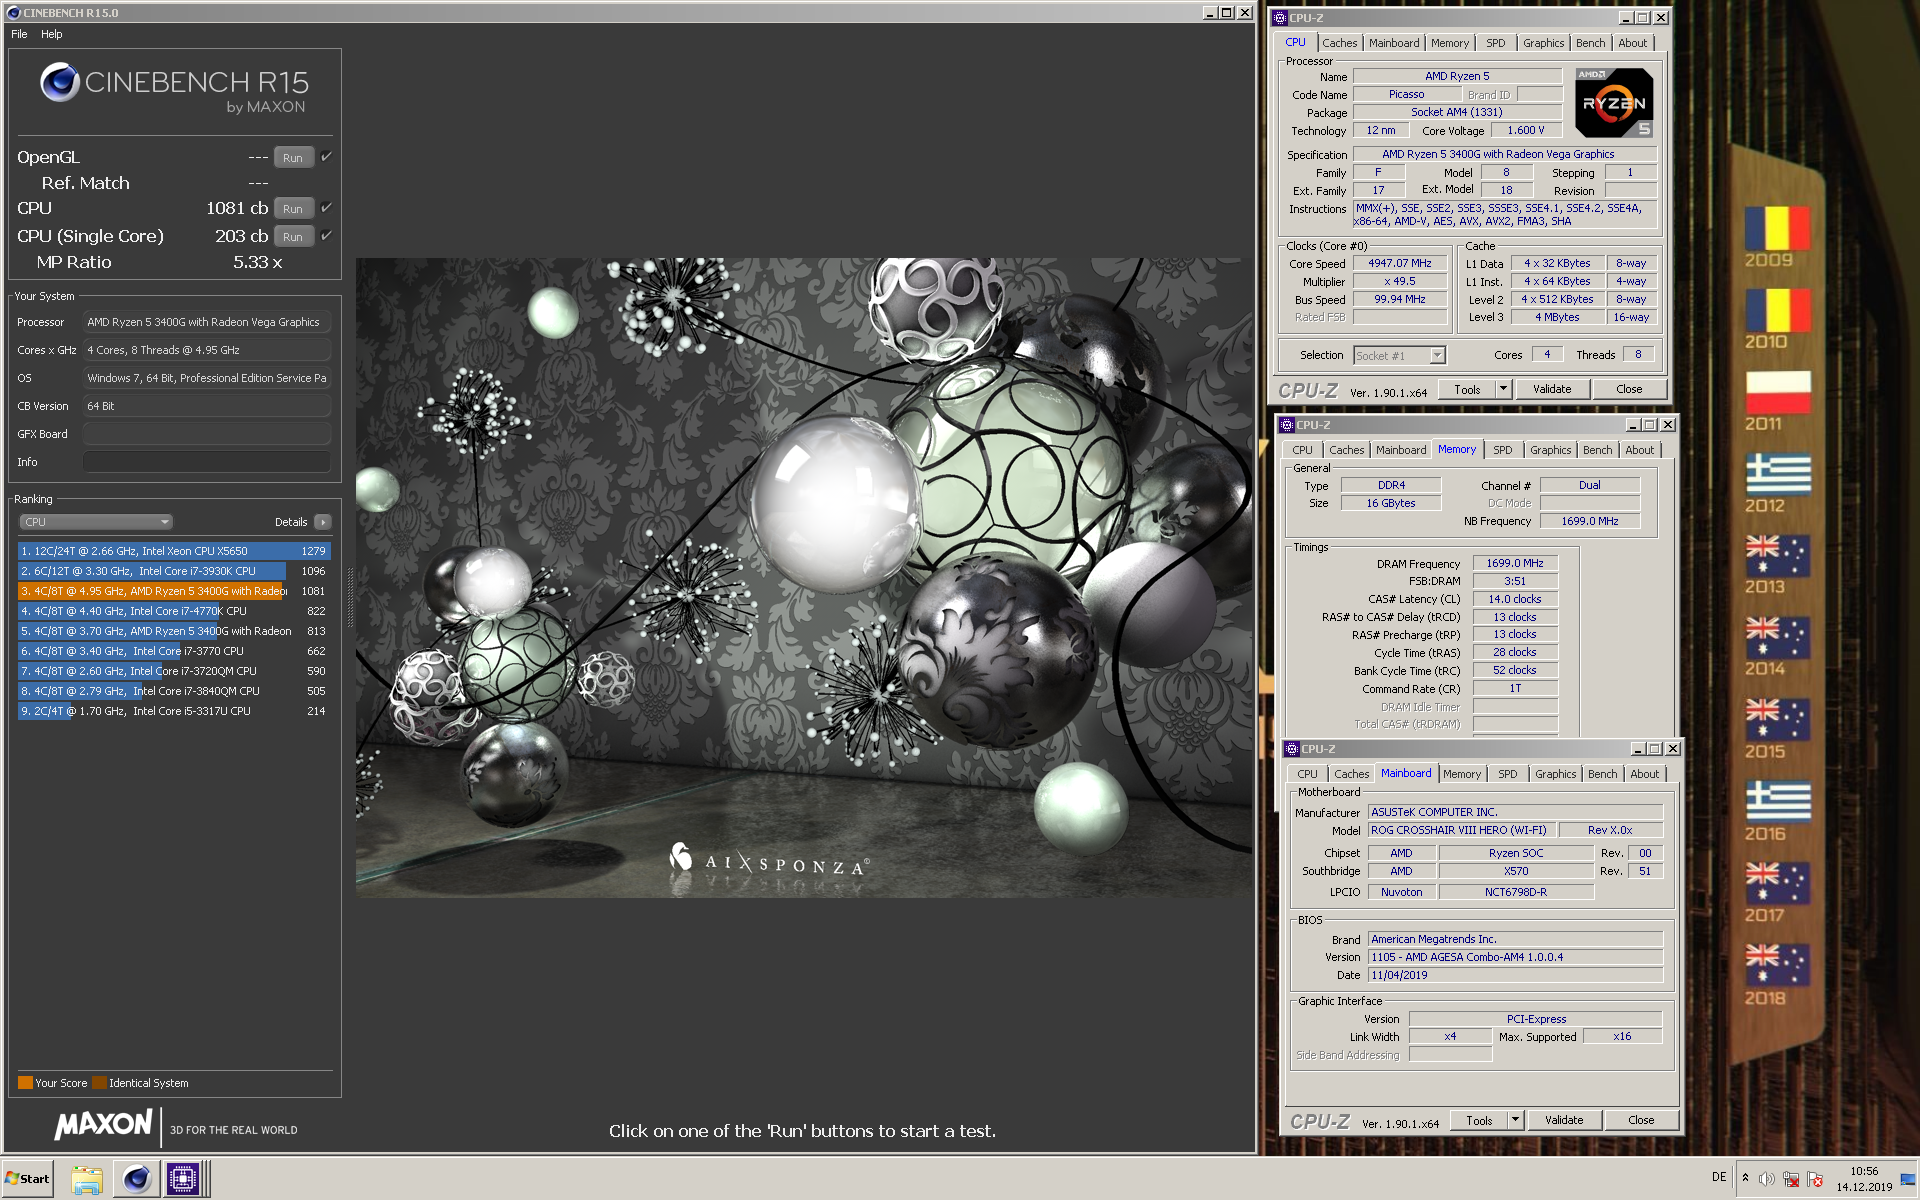Click the Core Speed value 4947.07 MHz
This screenshot has width=1920, height=1200.
click(x=1400, y=264)
